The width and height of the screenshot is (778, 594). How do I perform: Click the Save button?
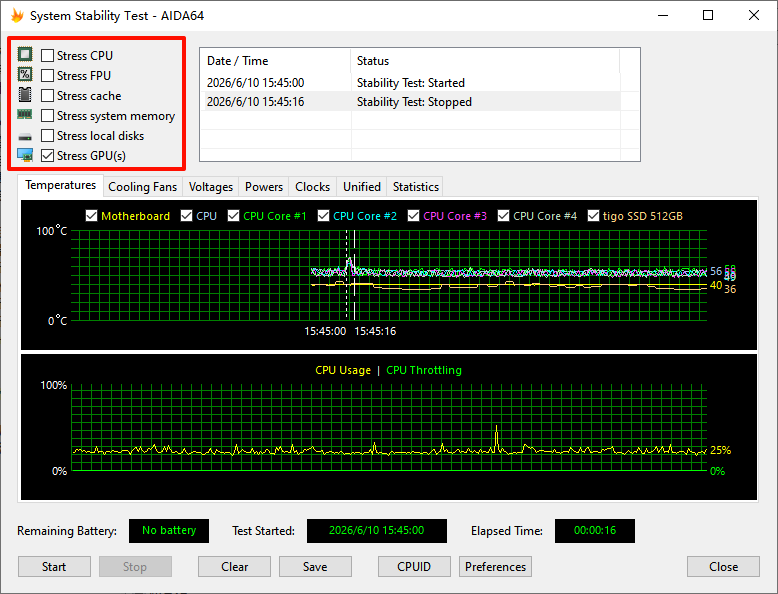point(315,567)
